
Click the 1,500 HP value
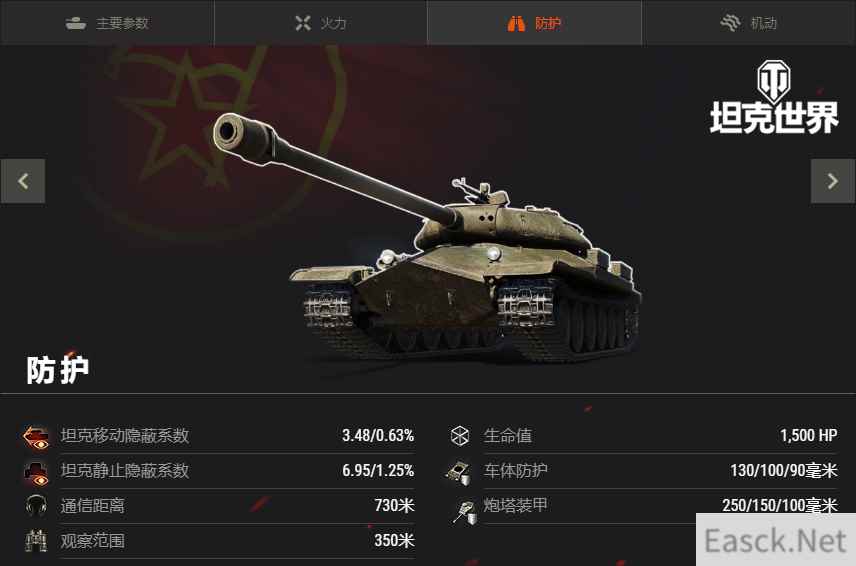[809, 436]
